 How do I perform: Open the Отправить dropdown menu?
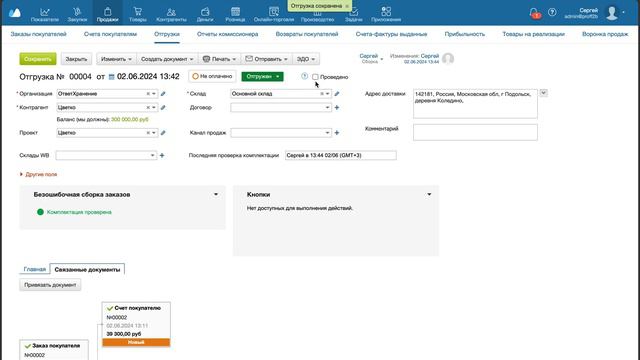(267, 59)
